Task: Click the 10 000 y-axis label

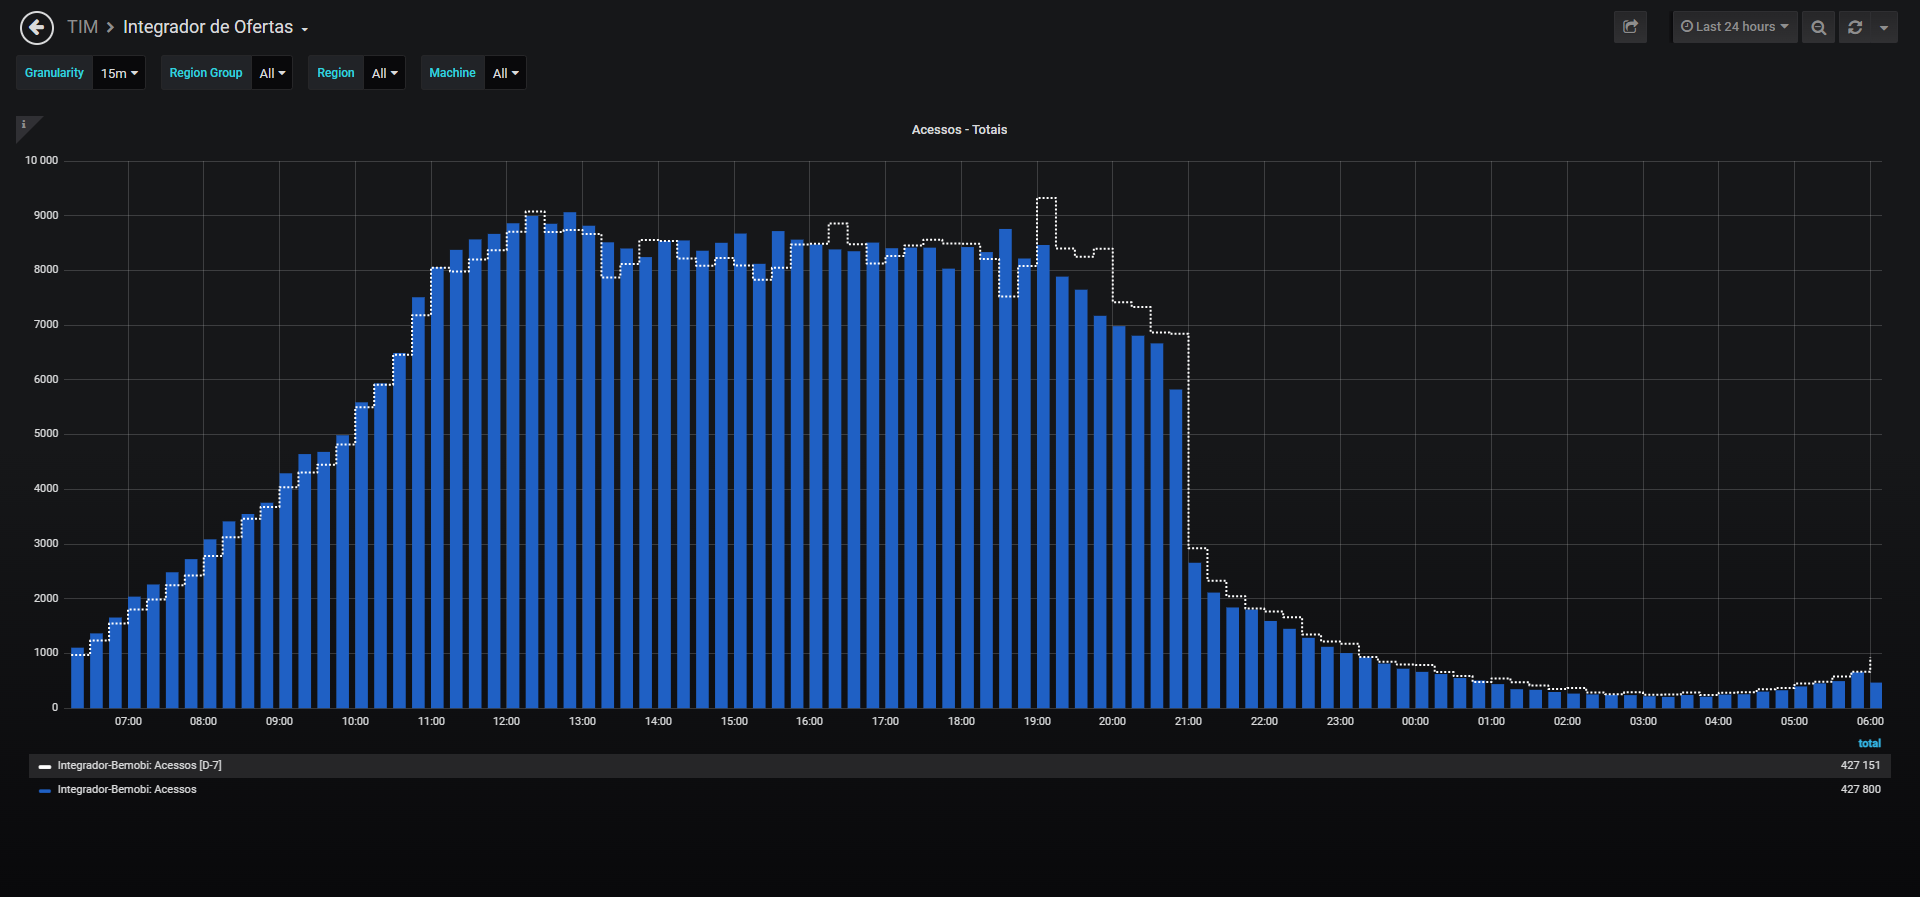Action: point(41,161)
